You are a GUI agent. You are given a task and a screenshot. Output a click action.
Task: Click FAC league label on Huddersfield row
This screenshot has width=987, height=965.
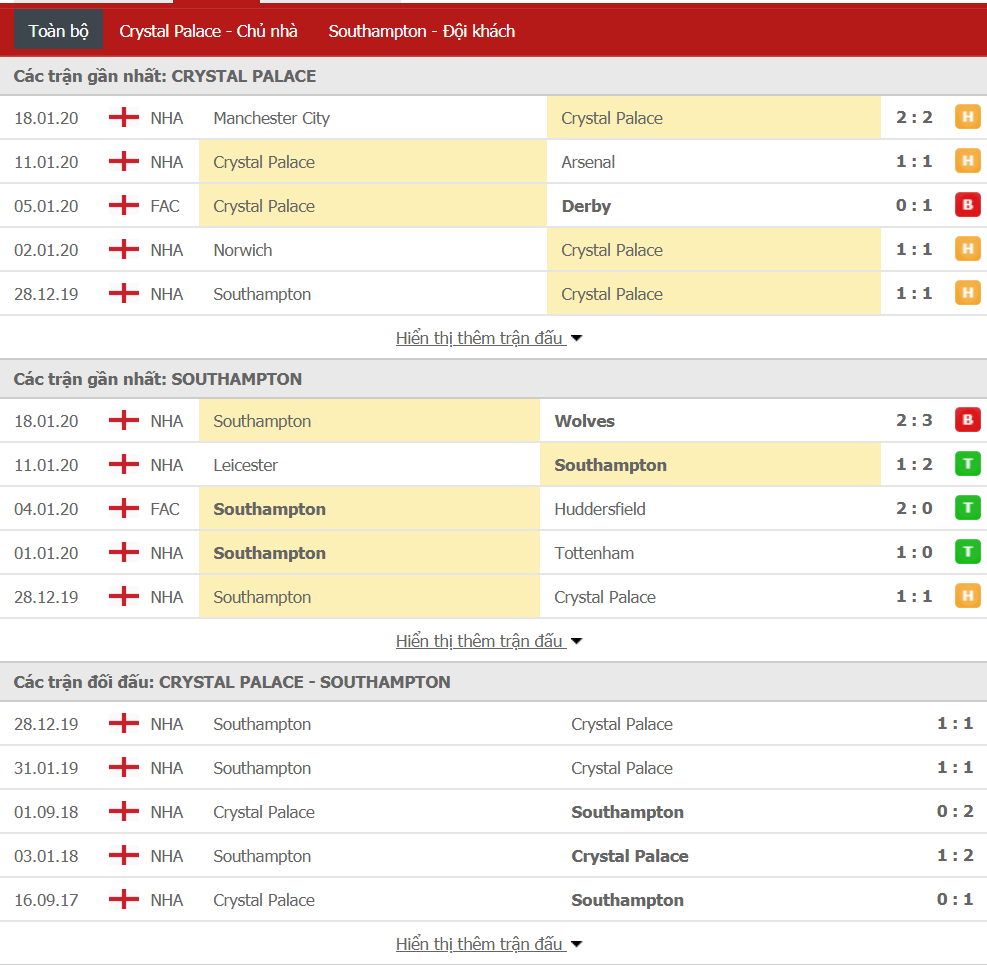tap(165, 509)
